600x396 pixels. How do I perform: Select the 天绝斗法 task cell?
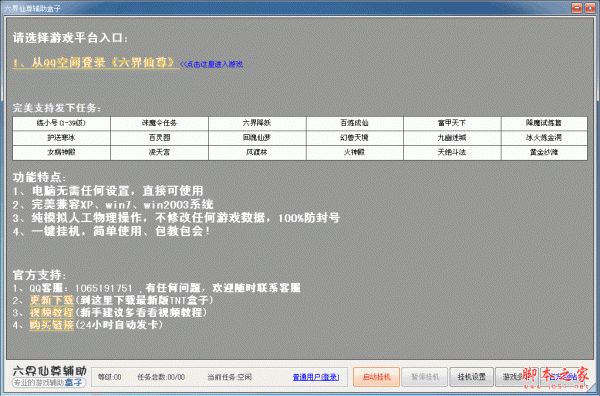(452, 153)
